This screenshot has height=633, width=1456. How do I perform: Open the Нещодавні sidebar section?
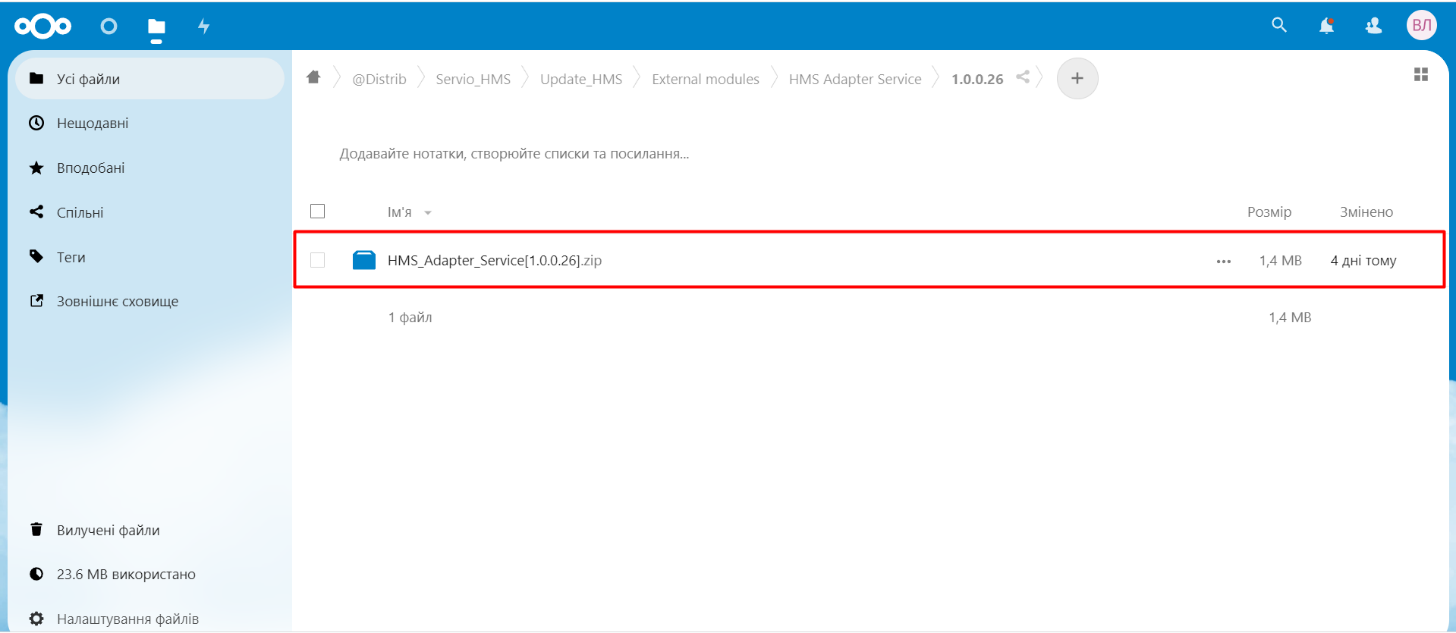click(x=92, y=123)
